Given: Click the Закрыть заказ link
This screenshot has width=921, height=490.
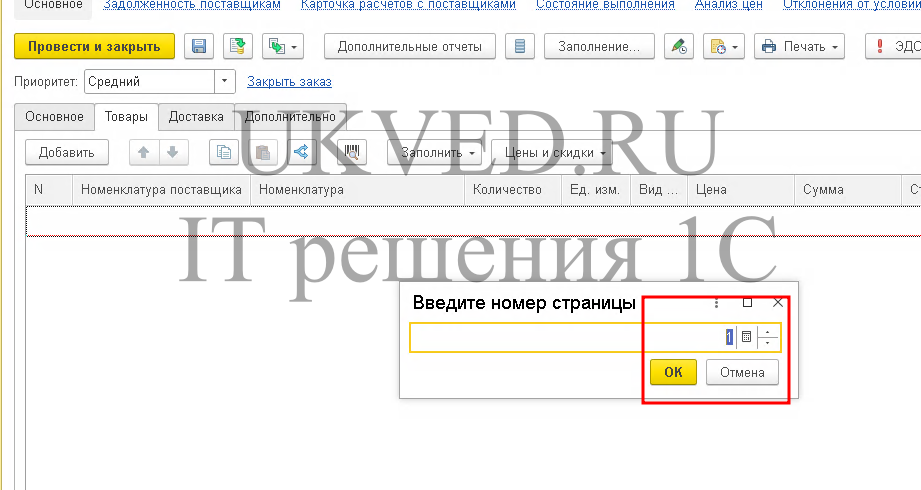Looking at the screenshot, I should (289, 82).
